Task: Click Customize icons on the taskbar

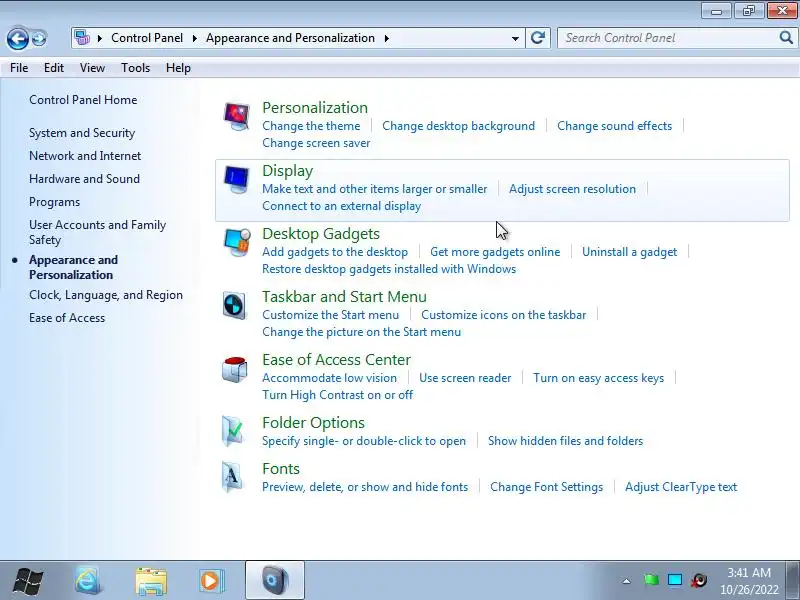Action: (504, 315)
